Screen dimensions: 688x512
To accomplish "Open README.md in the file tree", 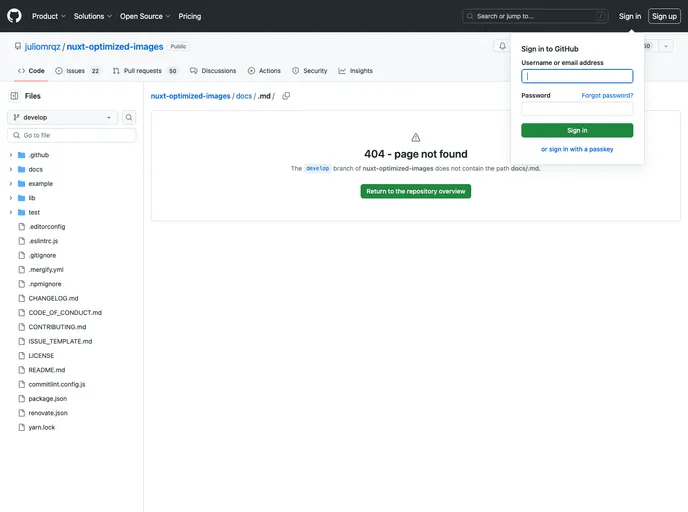I will pyautogui.click(x=47, y=370).
